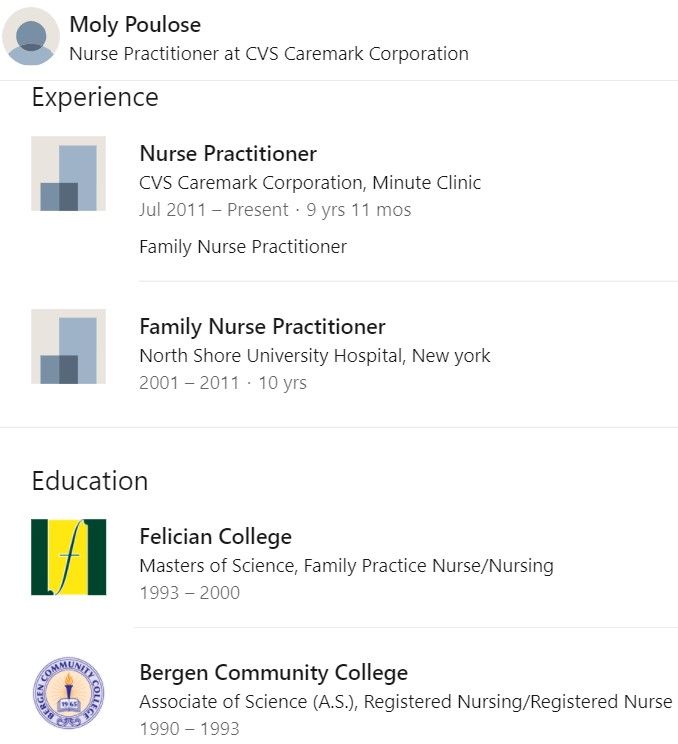Click the Experience section heading
Viewport: 678px width, 744px height.
point(95,98)
